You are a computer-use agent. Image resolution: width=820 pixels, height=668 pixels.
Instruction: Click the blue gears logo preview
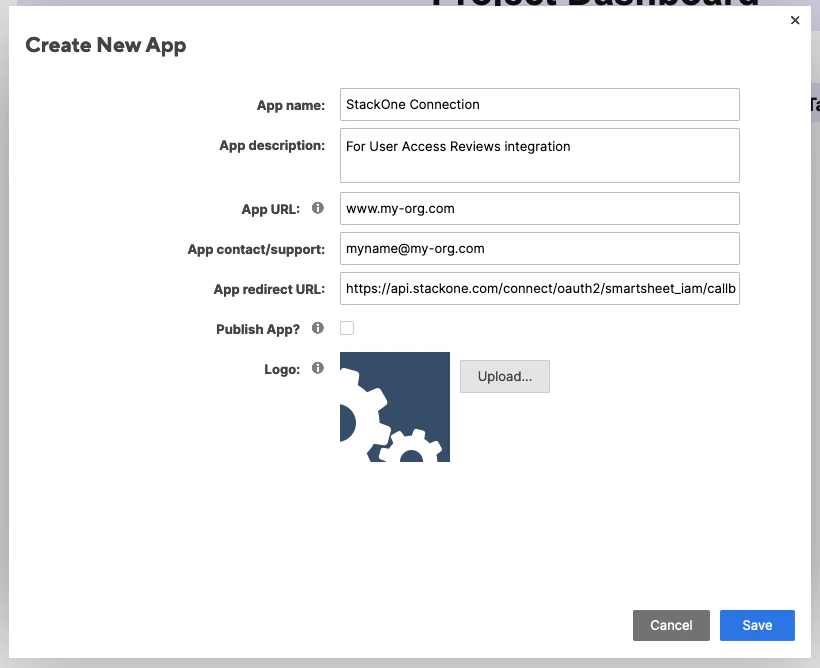394,406
